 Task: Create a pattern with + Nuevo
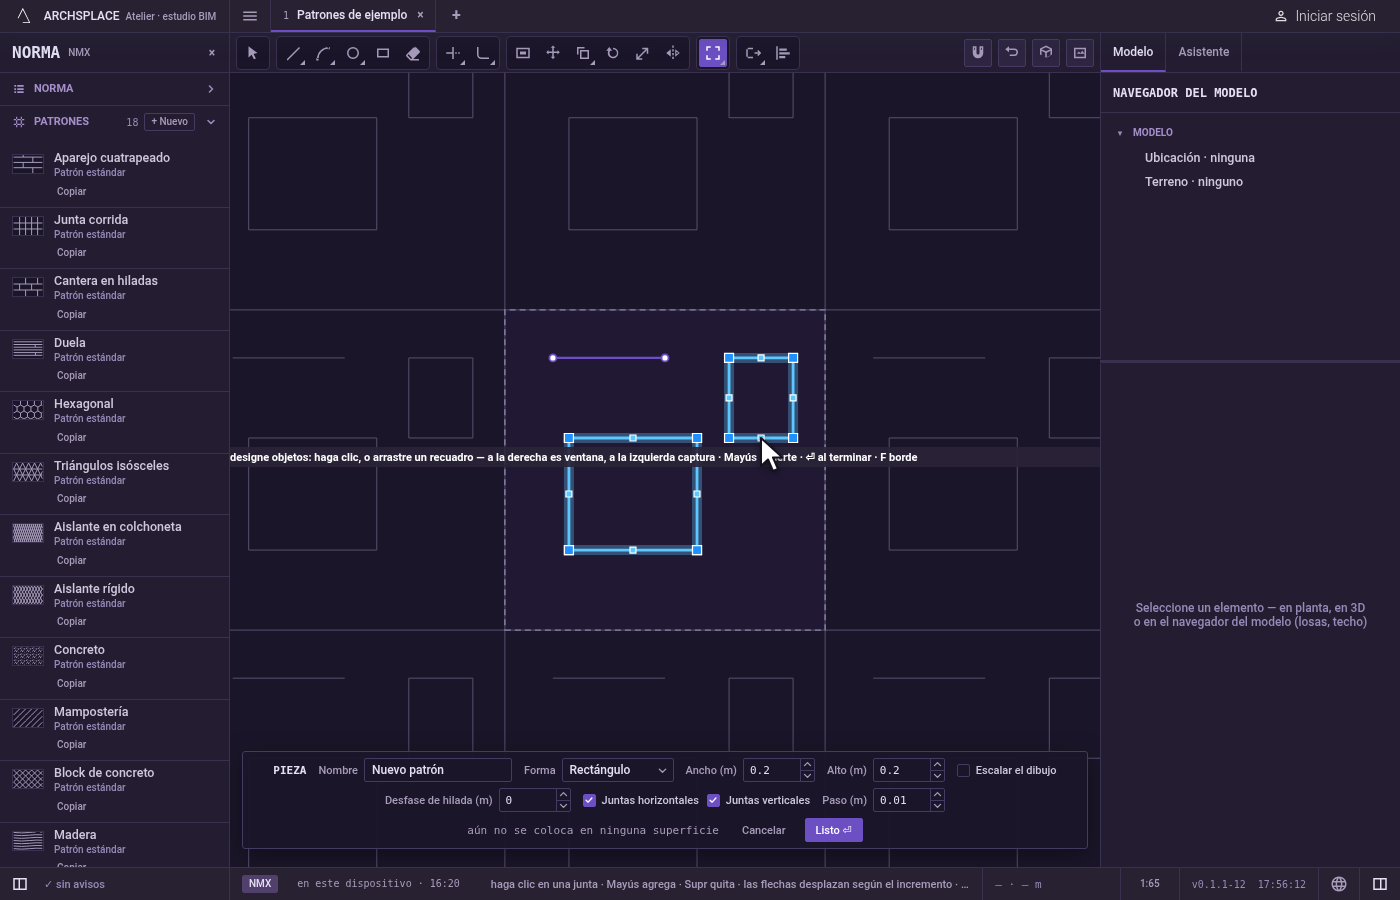click(x=170, y=122)
